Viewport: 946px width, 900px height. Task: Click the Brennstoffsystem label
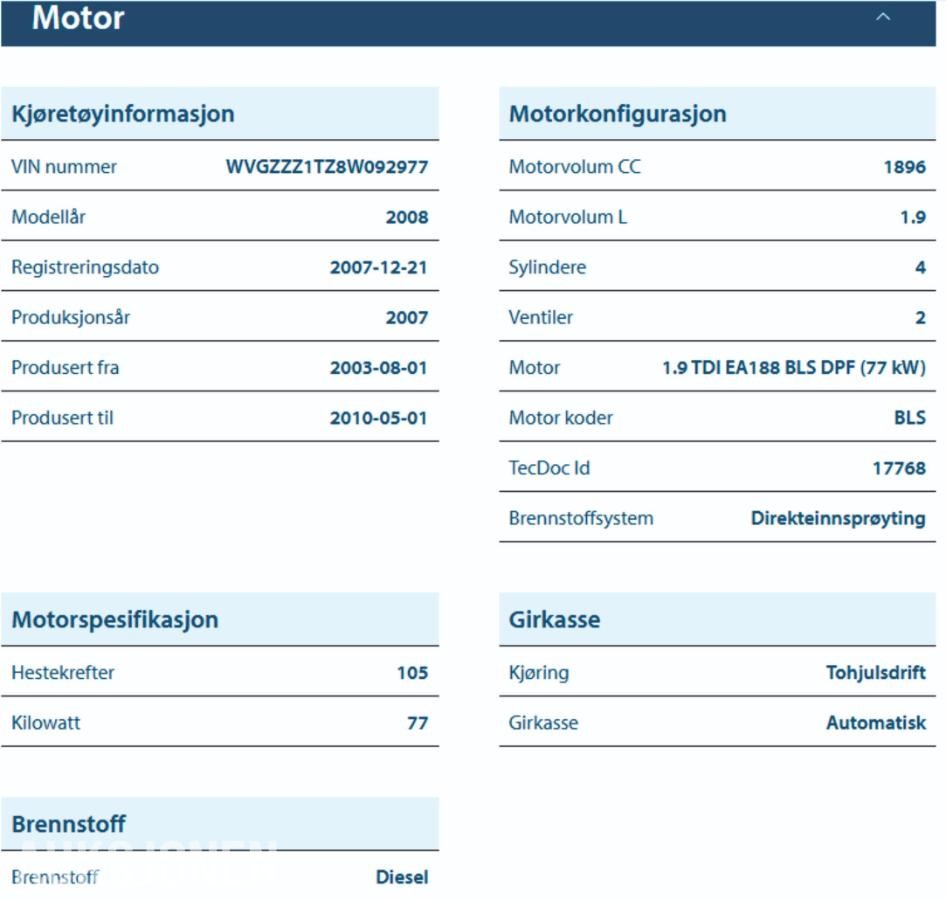tap(581, 518)
